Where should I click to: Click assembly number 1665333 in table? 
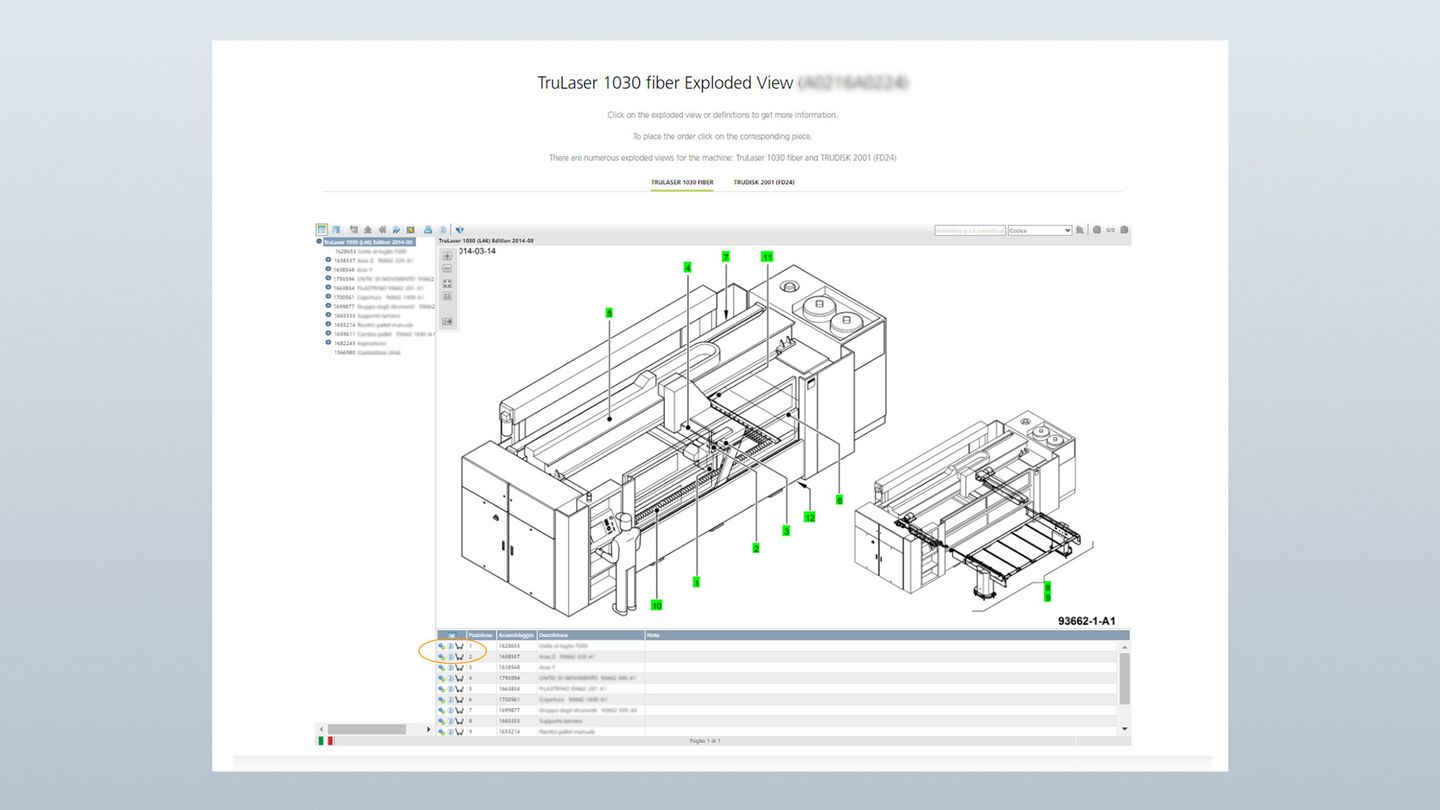coord(509,721)
